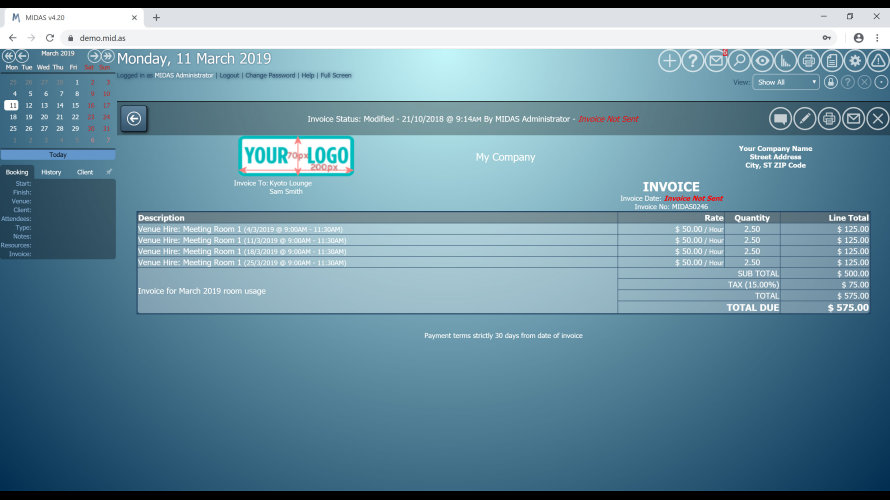Open browser profile account icon

pyautogui.click(x=858, y=38)
